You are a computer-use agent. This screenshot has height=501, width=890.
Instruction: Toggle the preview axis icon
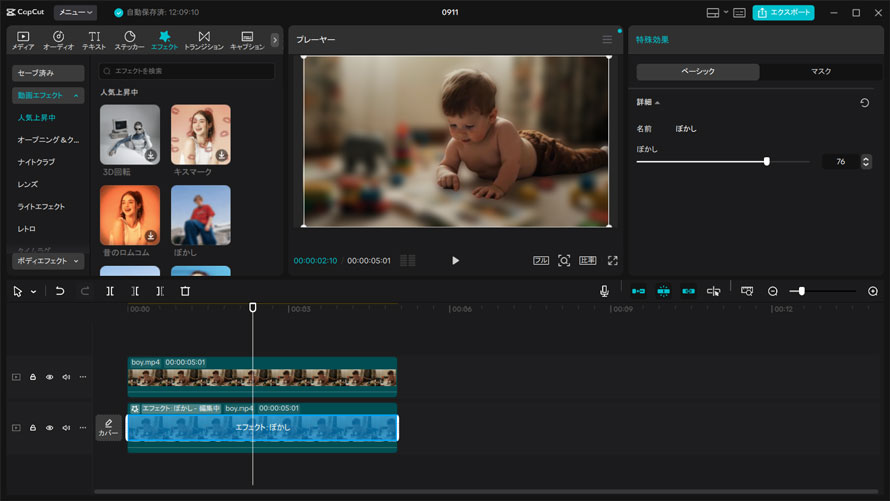pyautogui.click(x=713, y=291)
